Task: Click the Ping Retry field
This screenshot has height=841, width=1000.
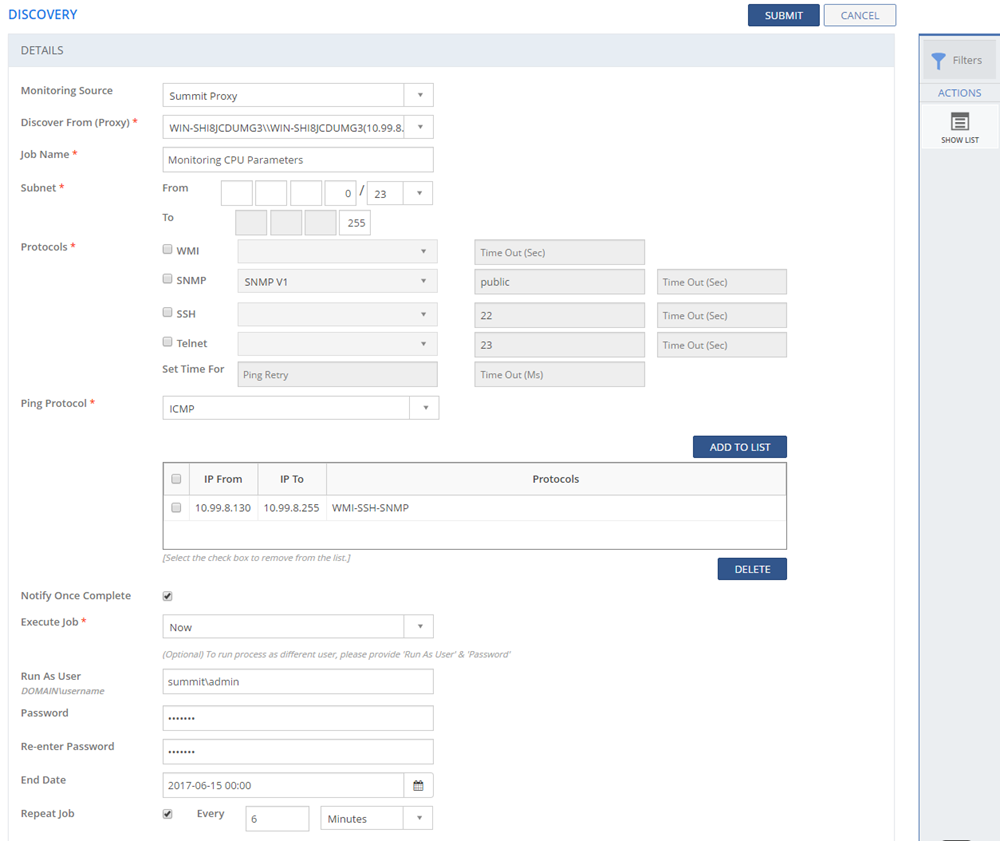Action: [x=337, y=374]
